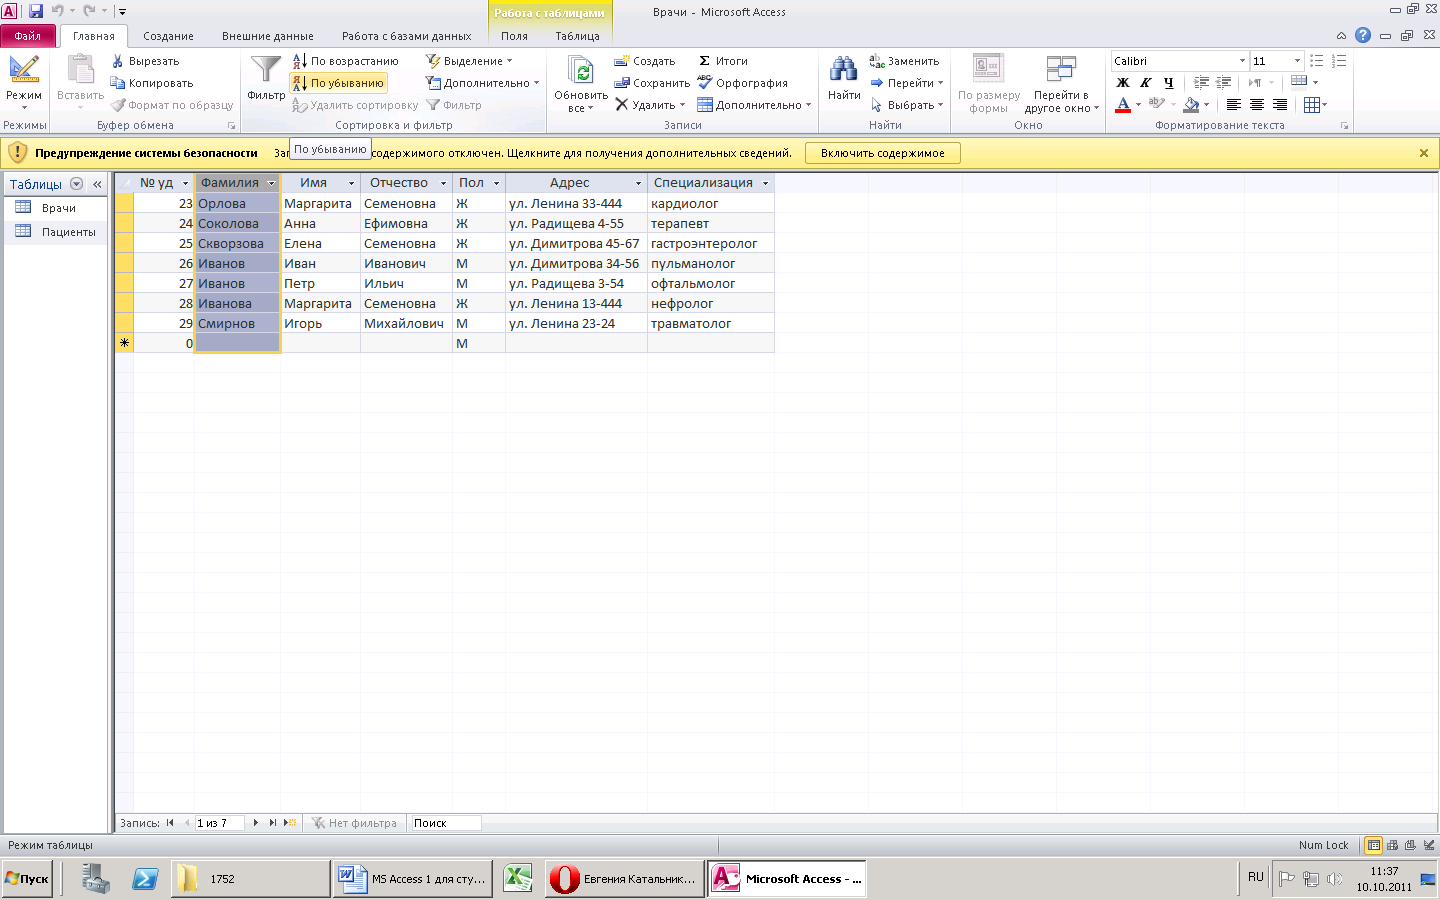Viewport: 1440px width, 900px height.
Task: Sort descending with По убыванию
Action: pos(338,83)
